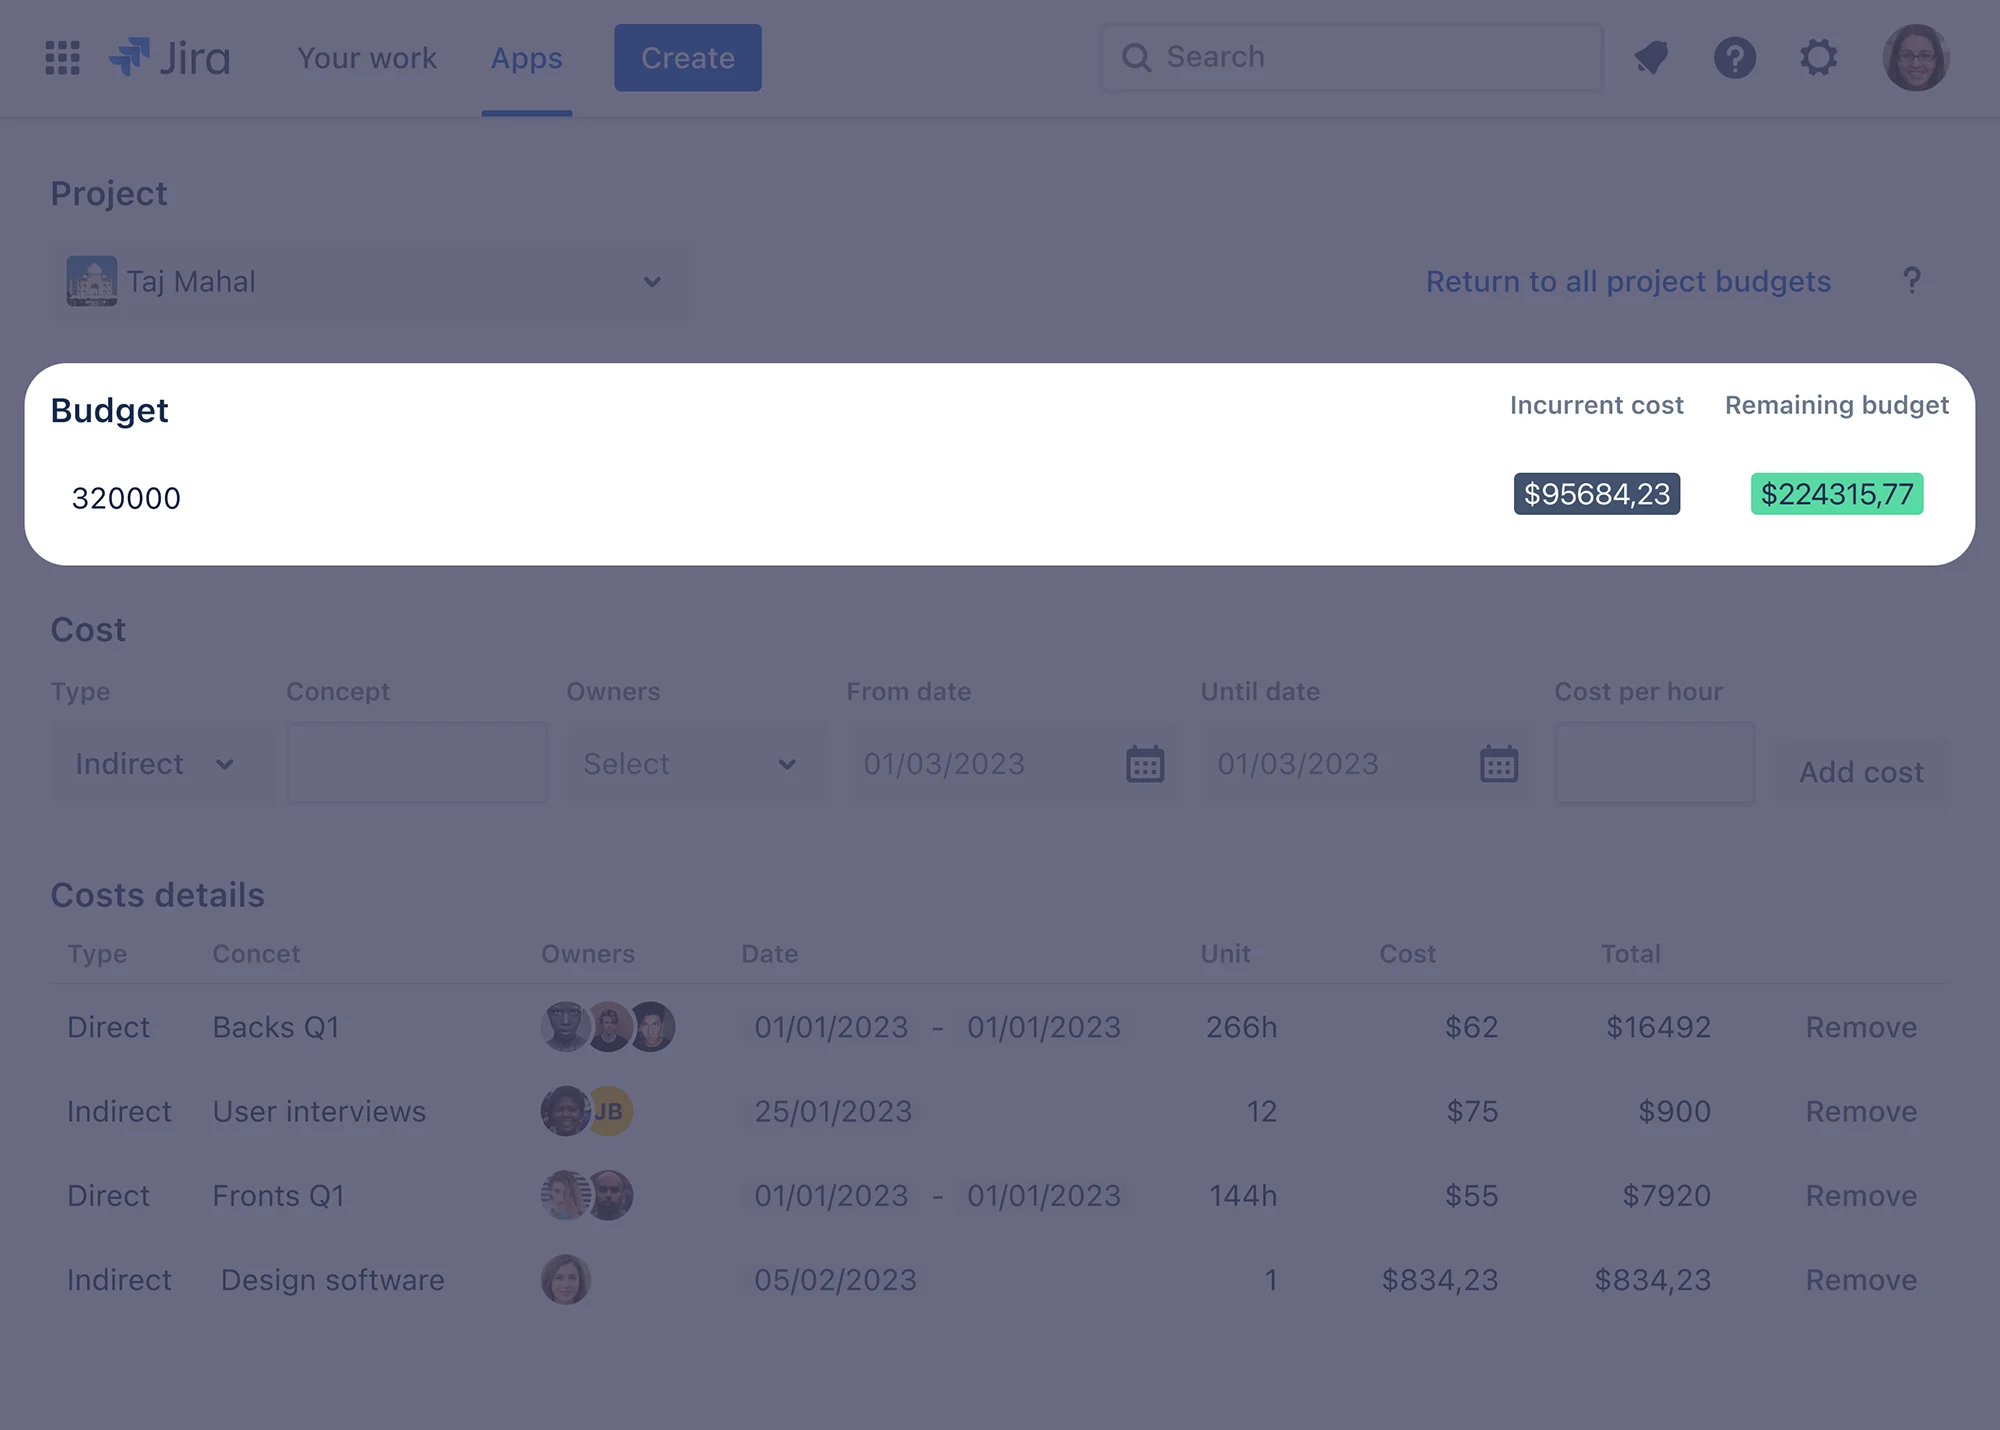Open the From date calendar icon
This screenshot has height=1430, width=2000.
pyautogui.click(x=1145, y=764)
